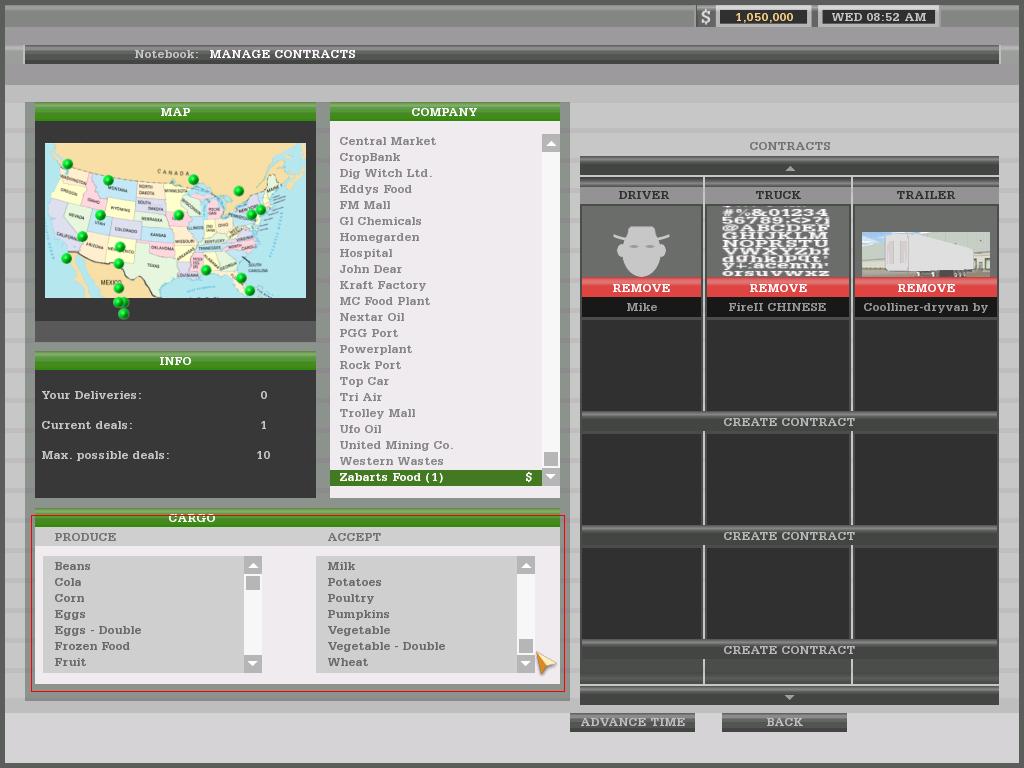This screenshot has width=1024, height=768.
Task: Click the FireII truck image
Action: point(778,241)
